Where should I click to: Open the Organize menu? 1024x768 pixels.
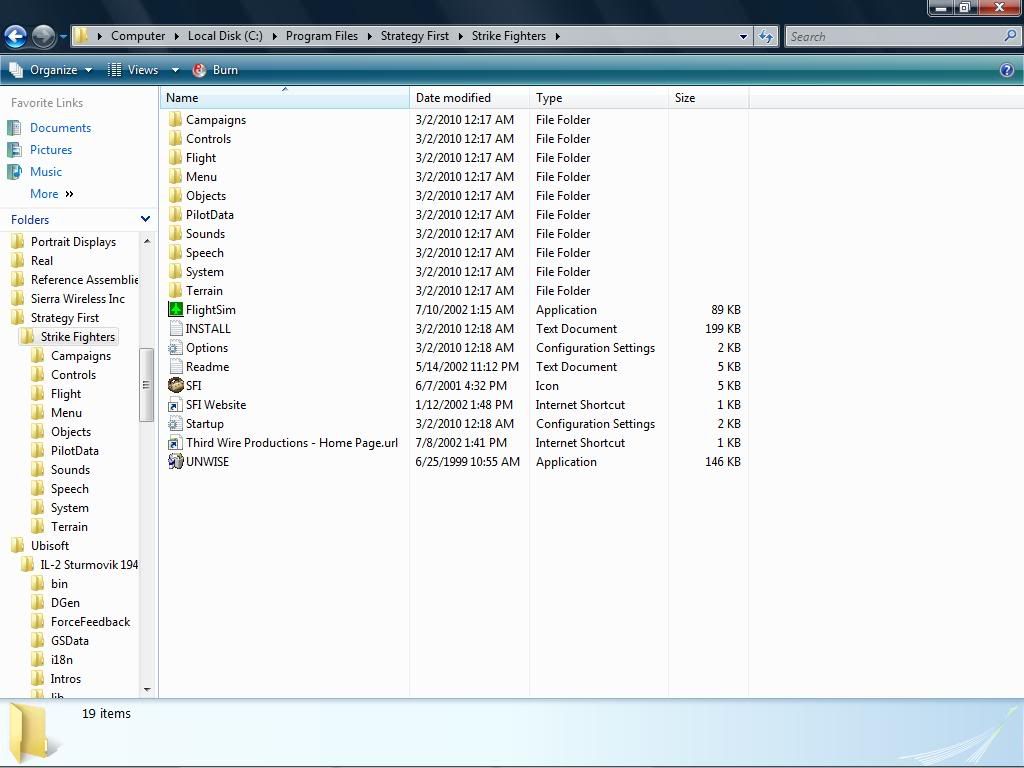50,70
